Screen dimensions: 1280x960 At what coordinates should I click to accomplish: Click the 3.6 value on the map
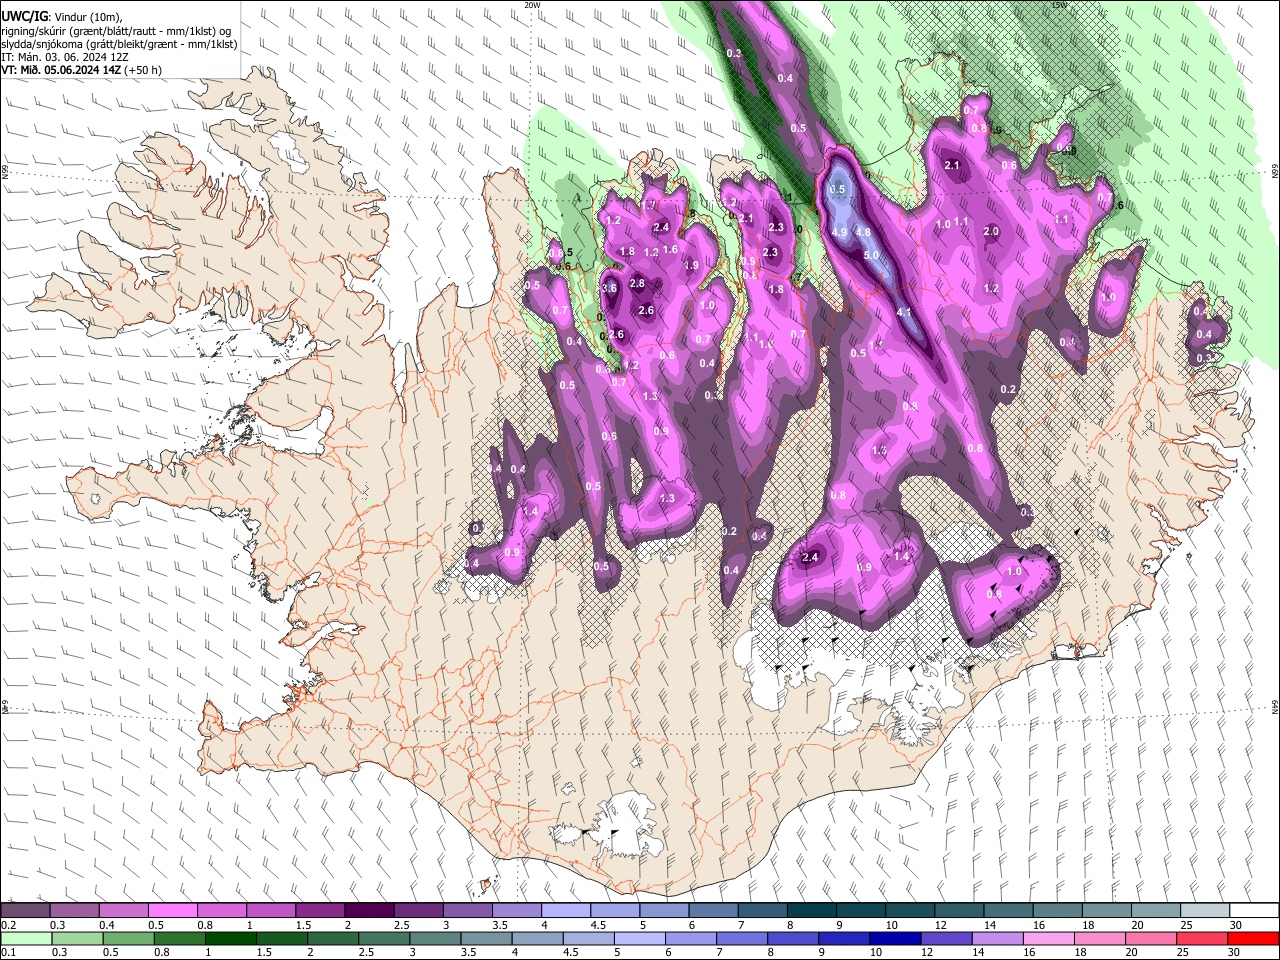pos(610,288)
